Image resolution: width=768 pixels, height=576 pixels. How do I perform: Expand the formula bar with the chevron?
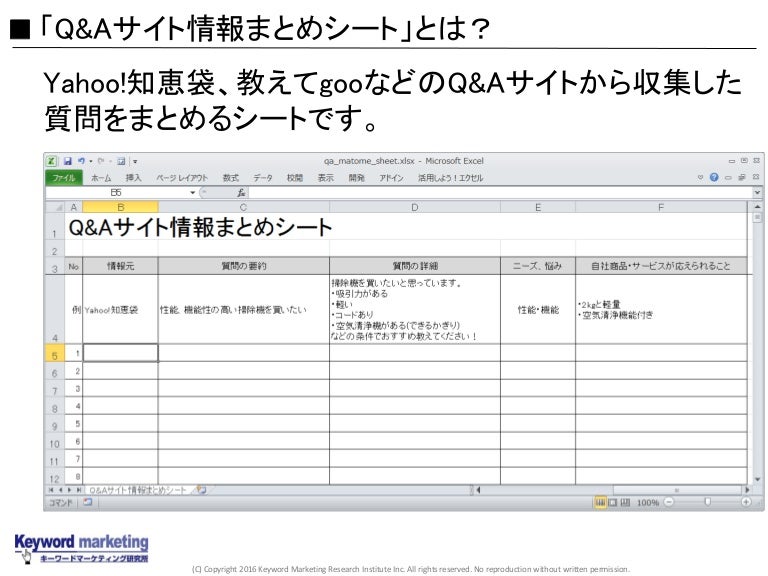[x=756, y=192]
